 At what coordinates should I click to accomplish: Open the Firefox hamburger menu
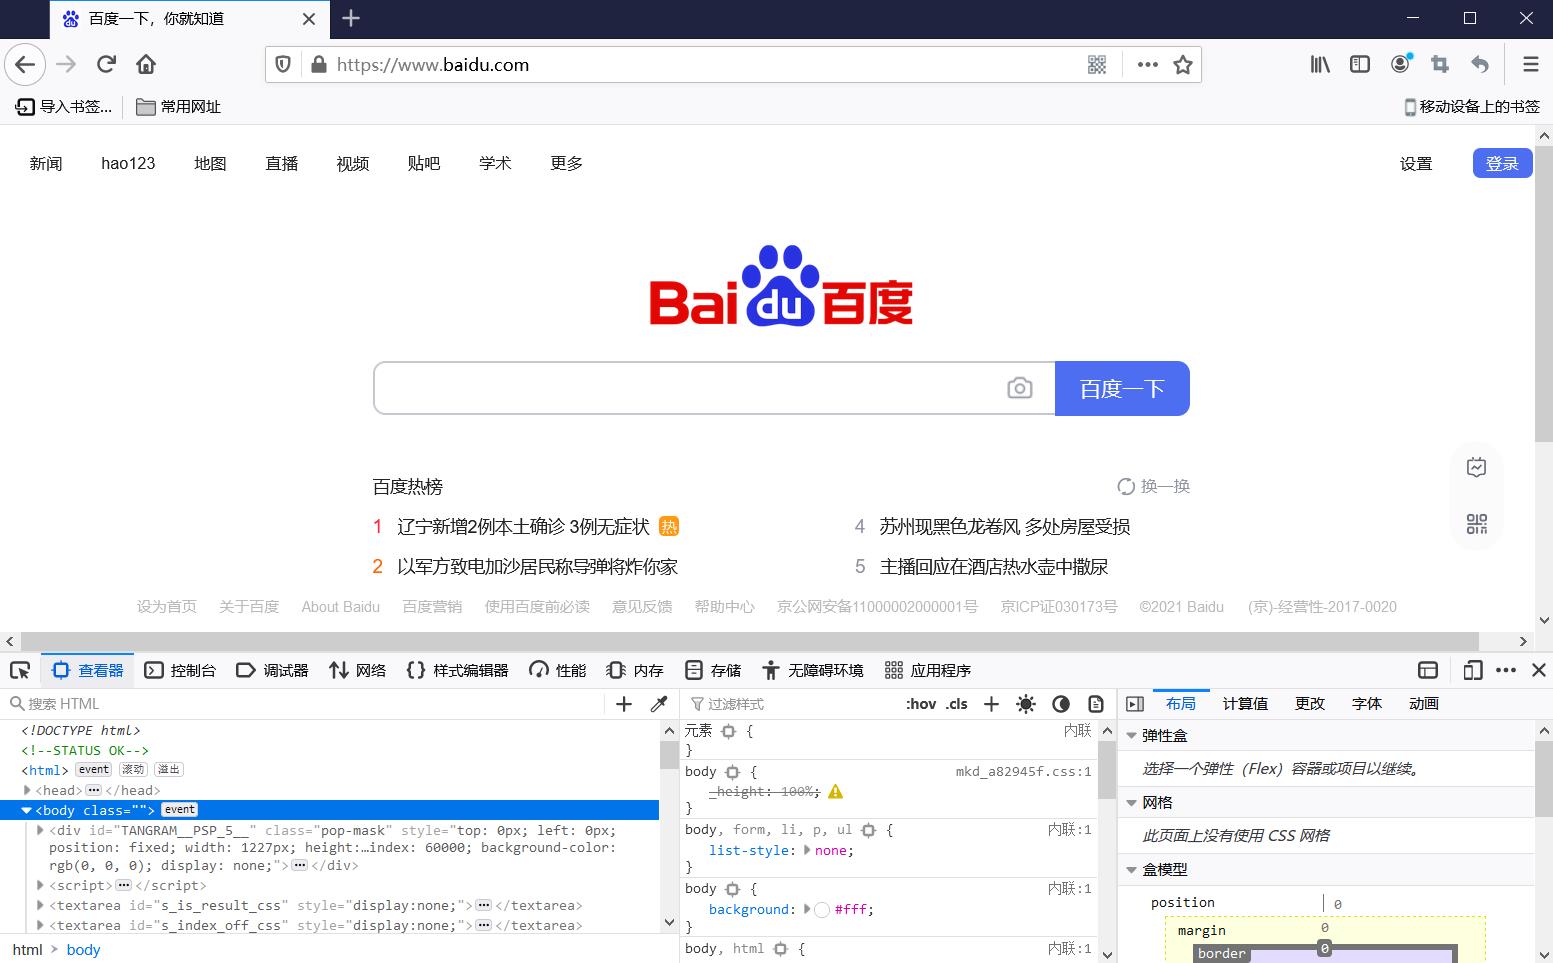point(1530,65)
